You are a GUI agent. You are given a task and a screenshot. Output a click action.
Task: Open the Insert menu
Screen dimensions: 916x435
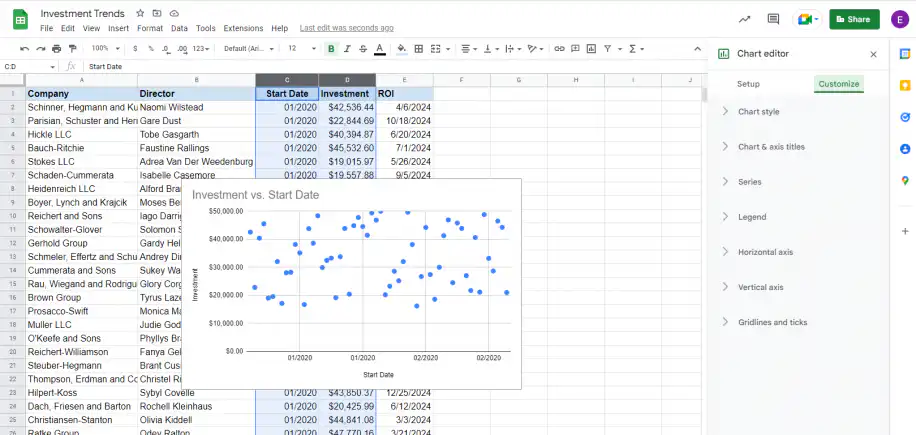119,28
